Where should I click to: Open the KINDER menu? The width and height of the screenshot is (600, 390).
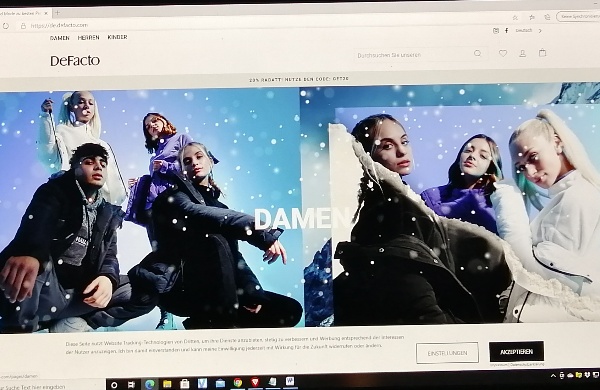117,37
